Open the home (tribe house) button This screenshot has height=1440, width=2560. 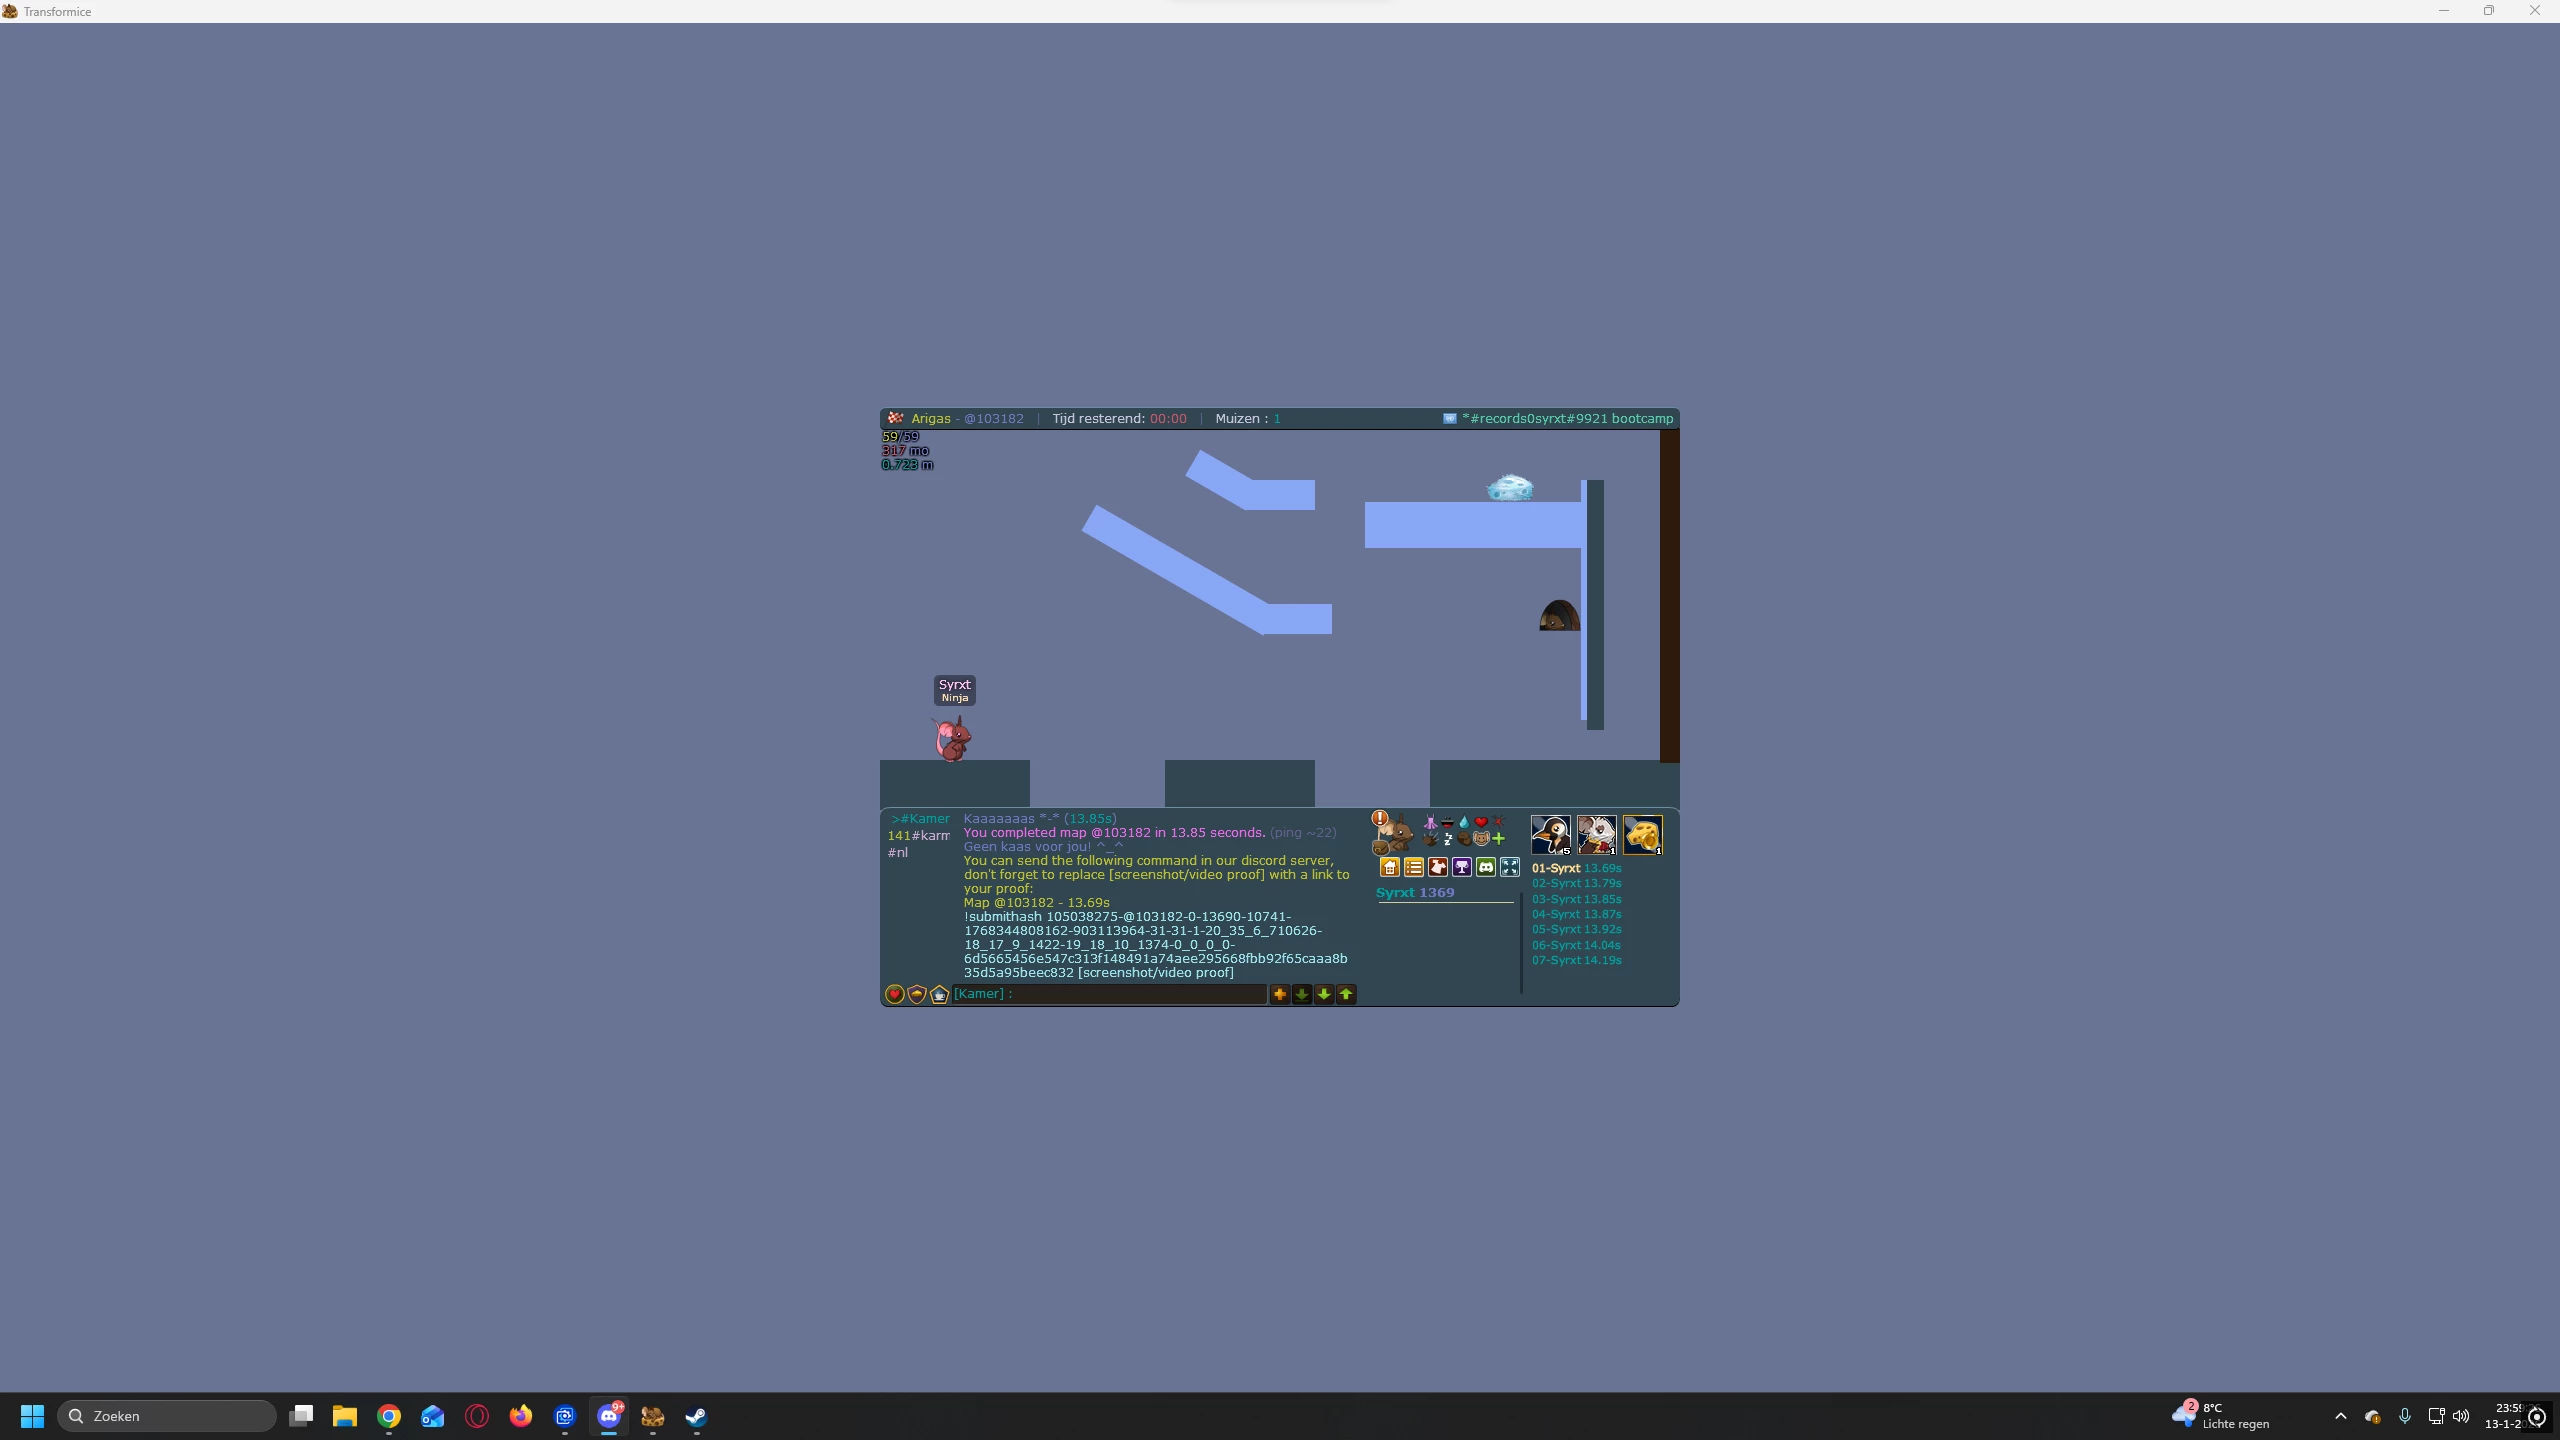[x=1389, y=867]
